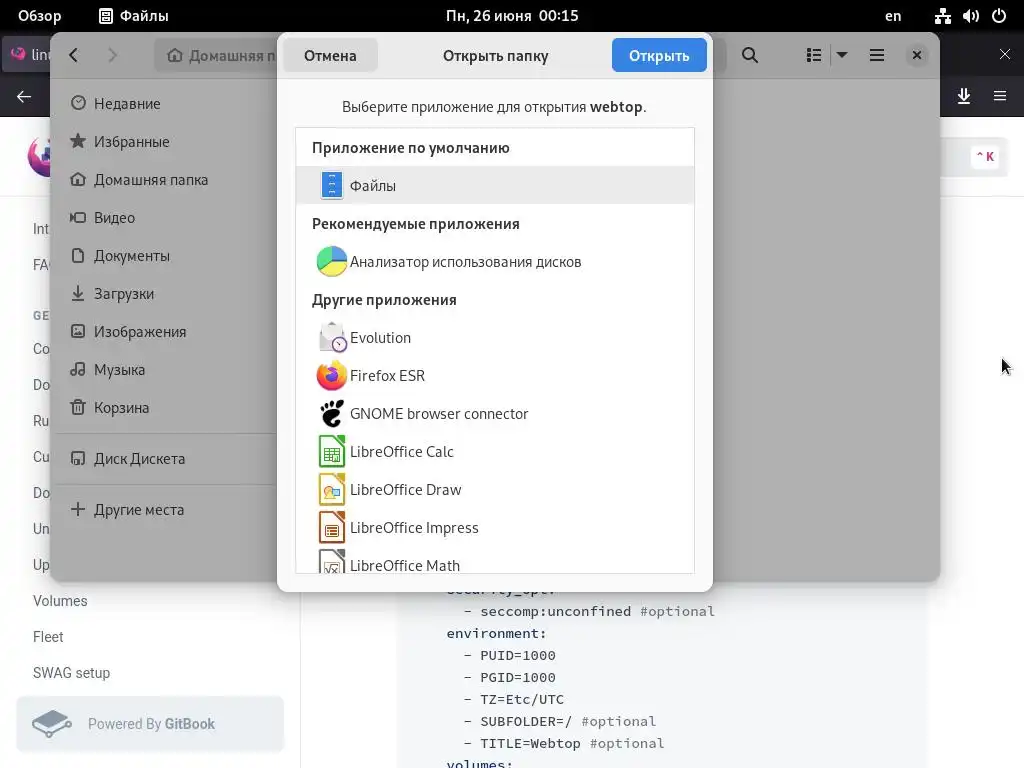Go back with Files window back arrow

coord(74,56)
